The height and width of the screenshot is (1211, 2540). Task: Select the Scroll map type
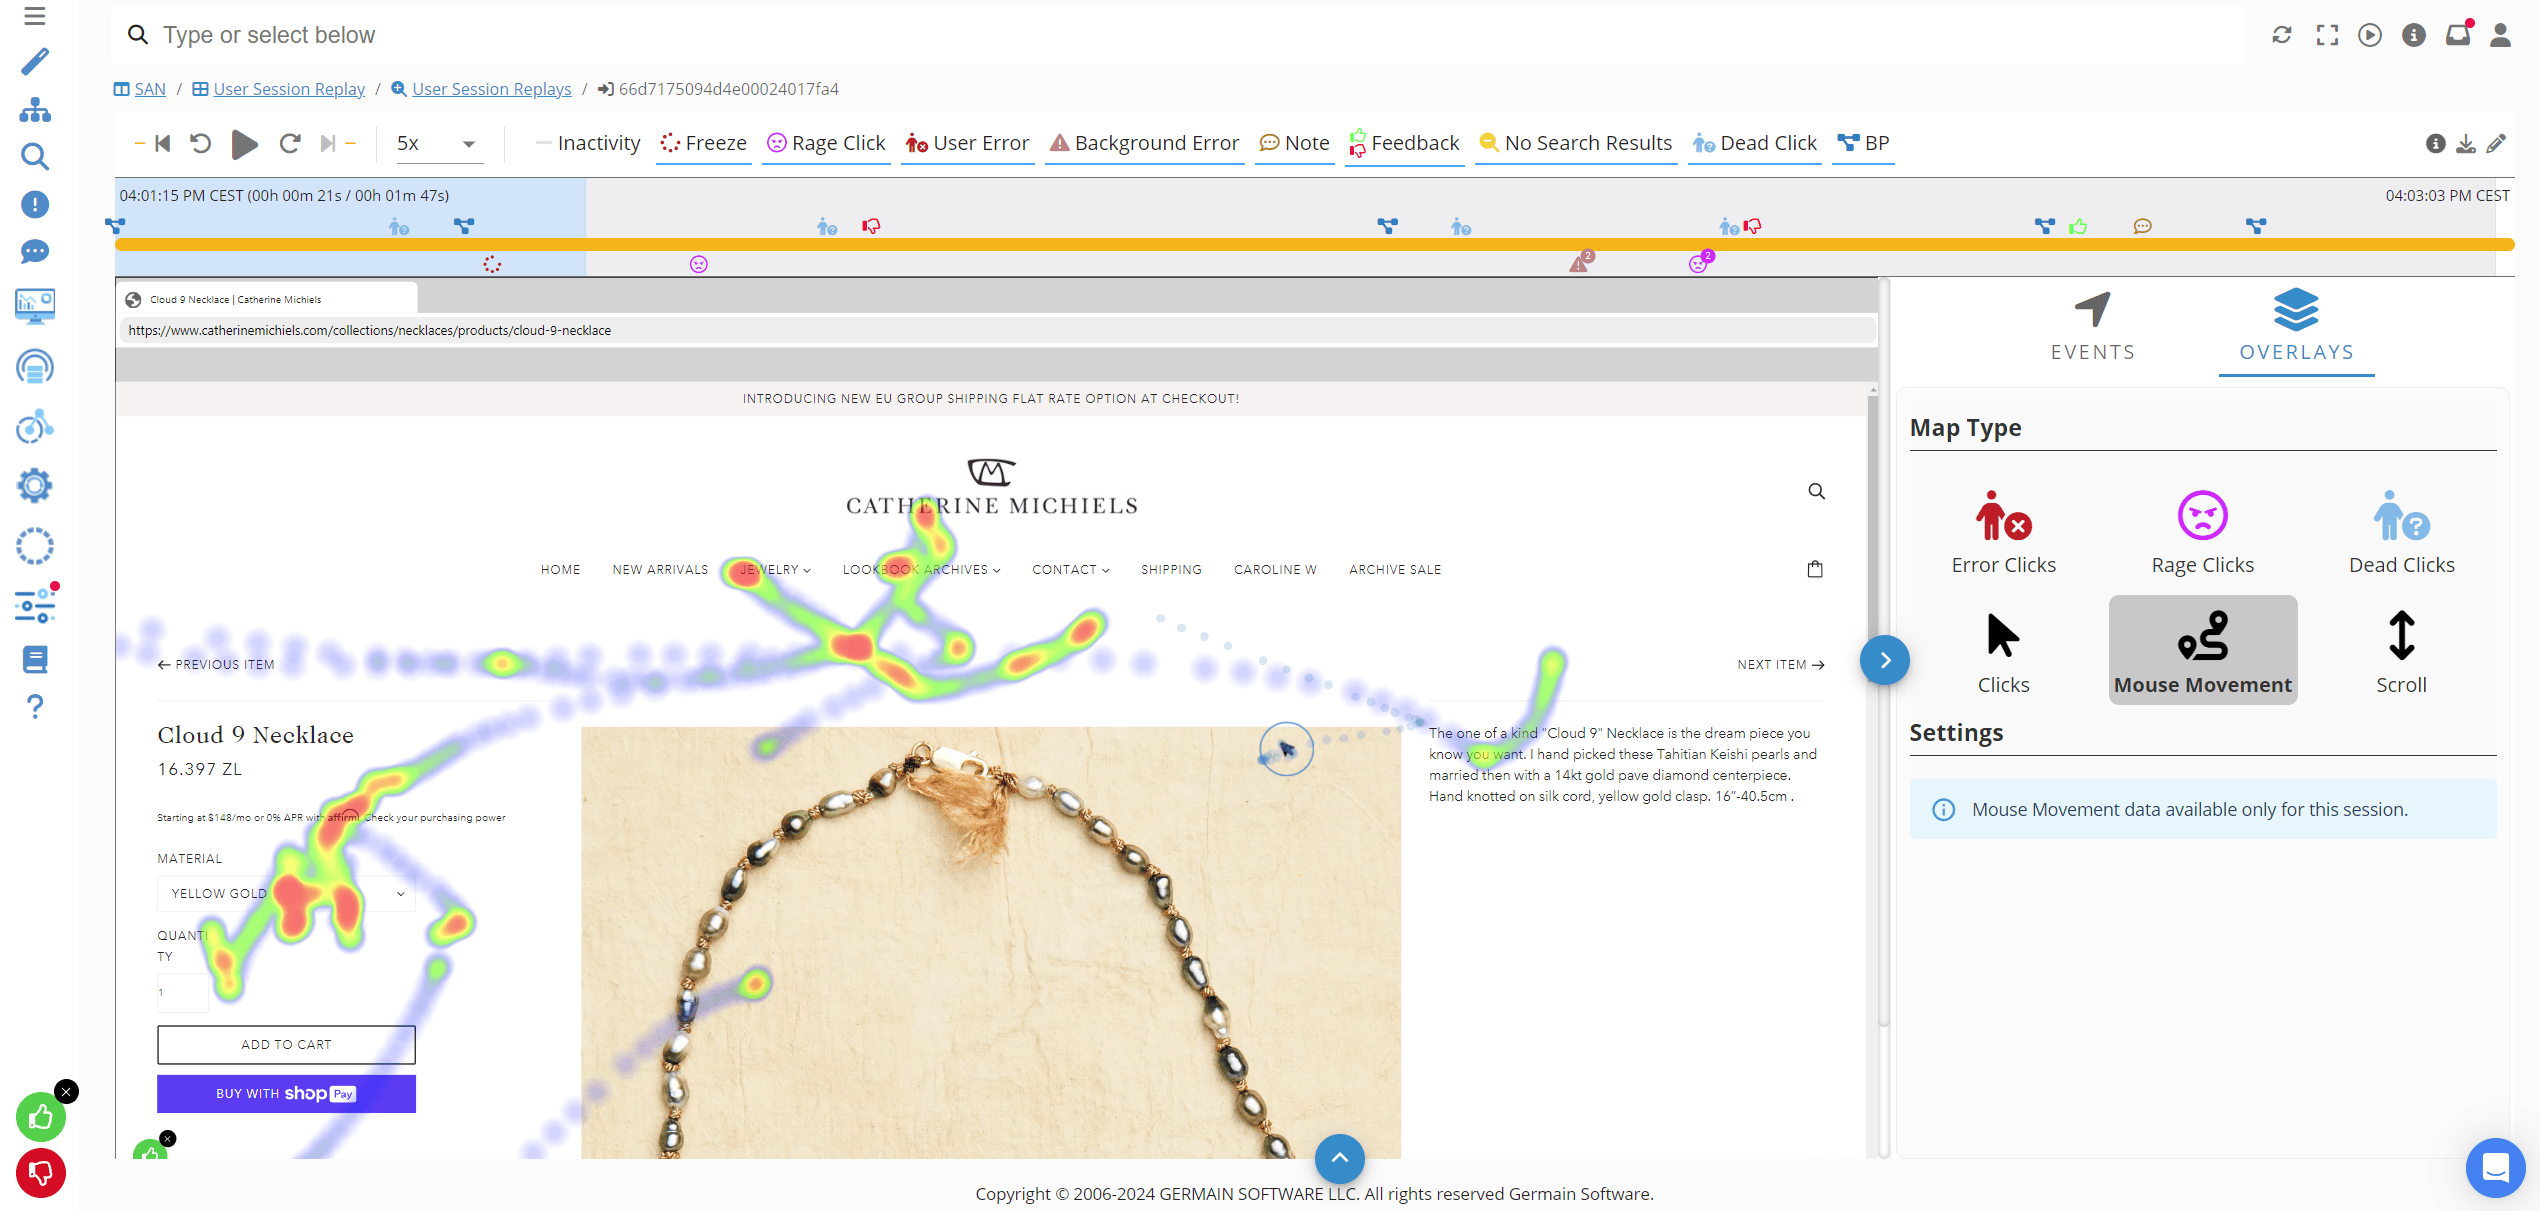2401,651
